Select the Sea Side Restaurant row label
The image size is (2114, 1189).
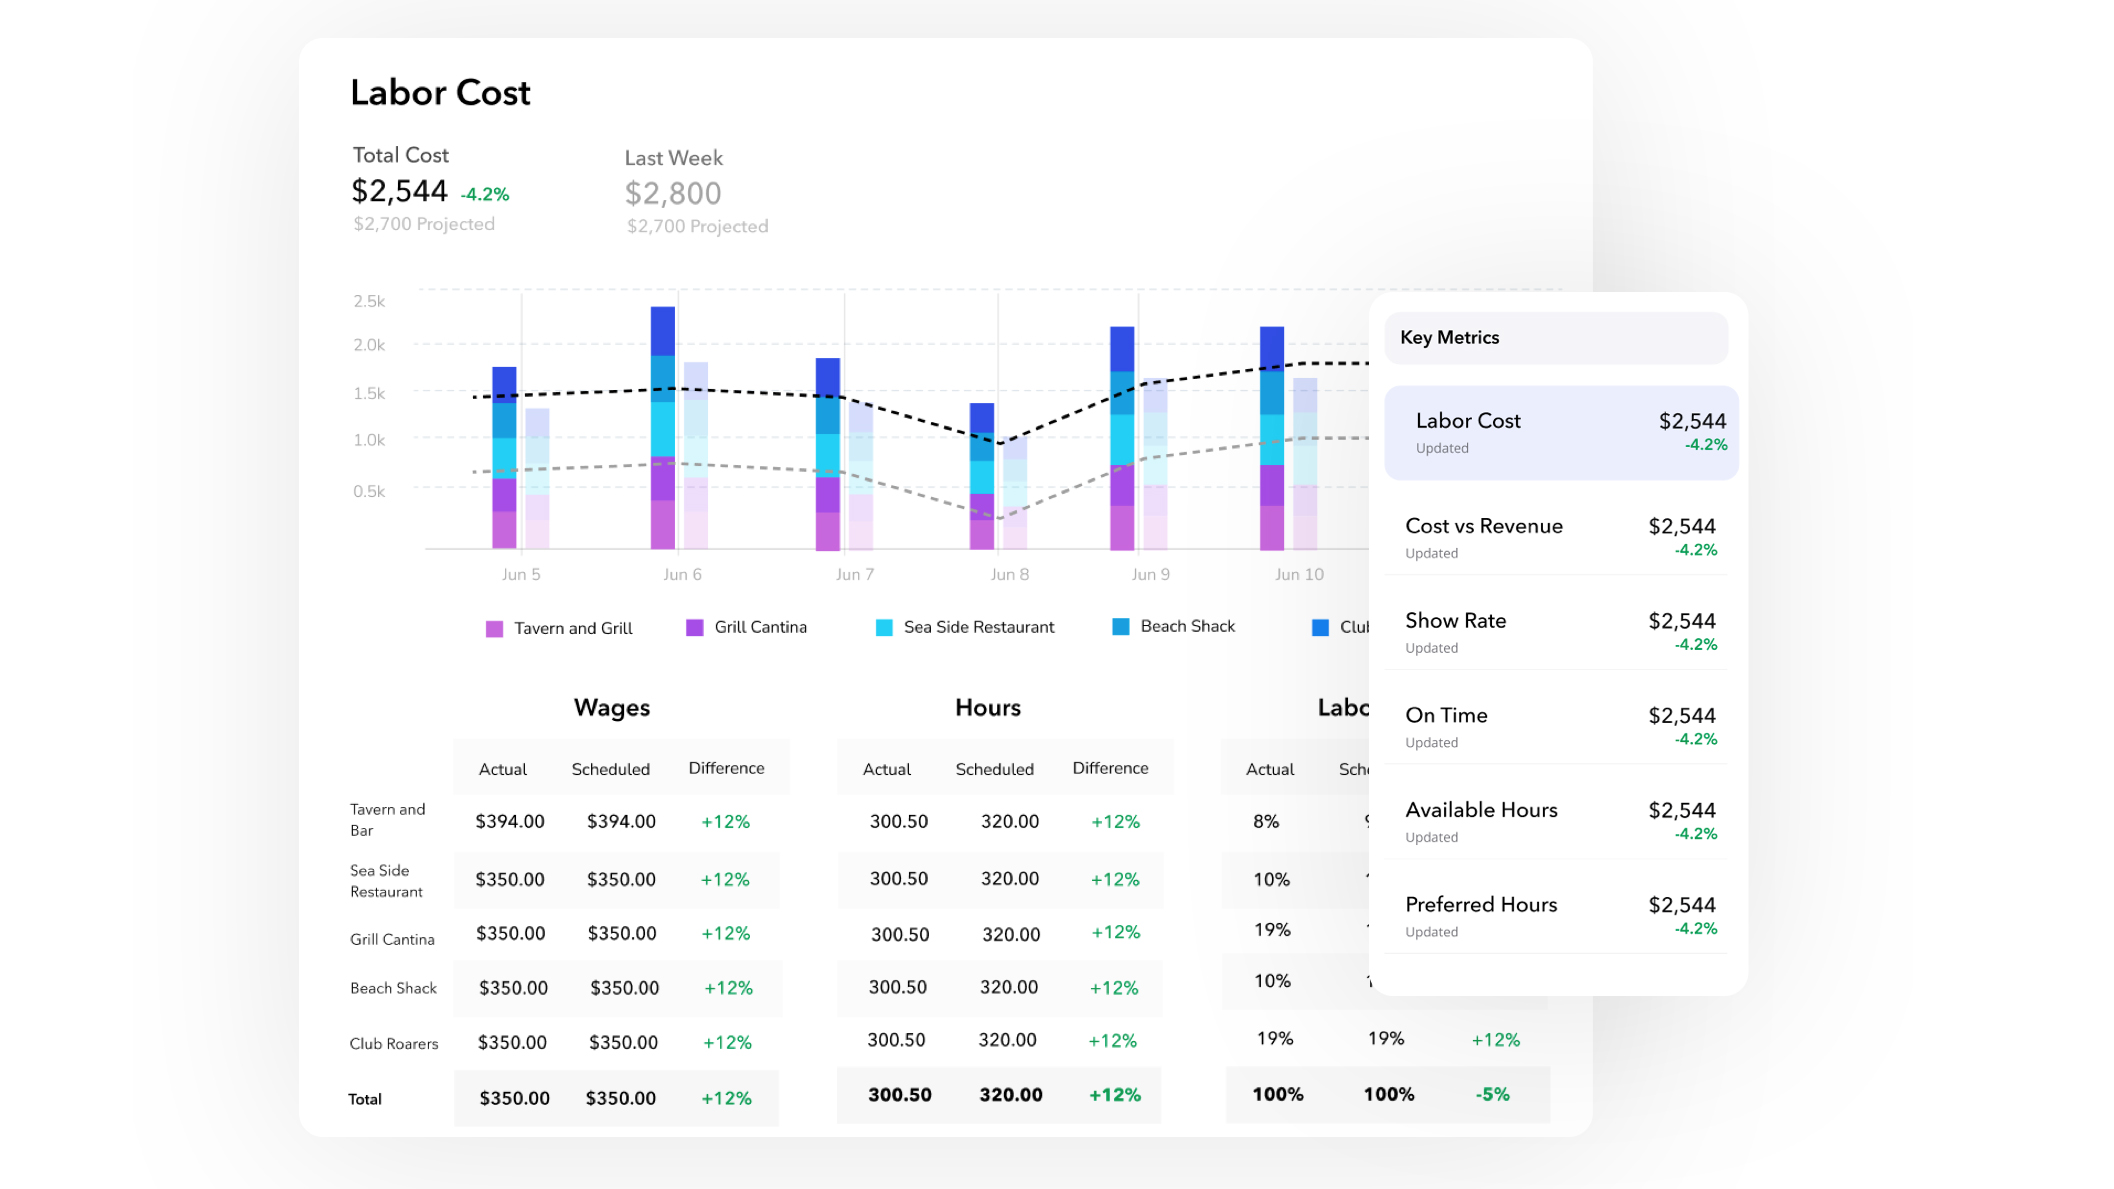pyautogui.click(x=387, y=881)
